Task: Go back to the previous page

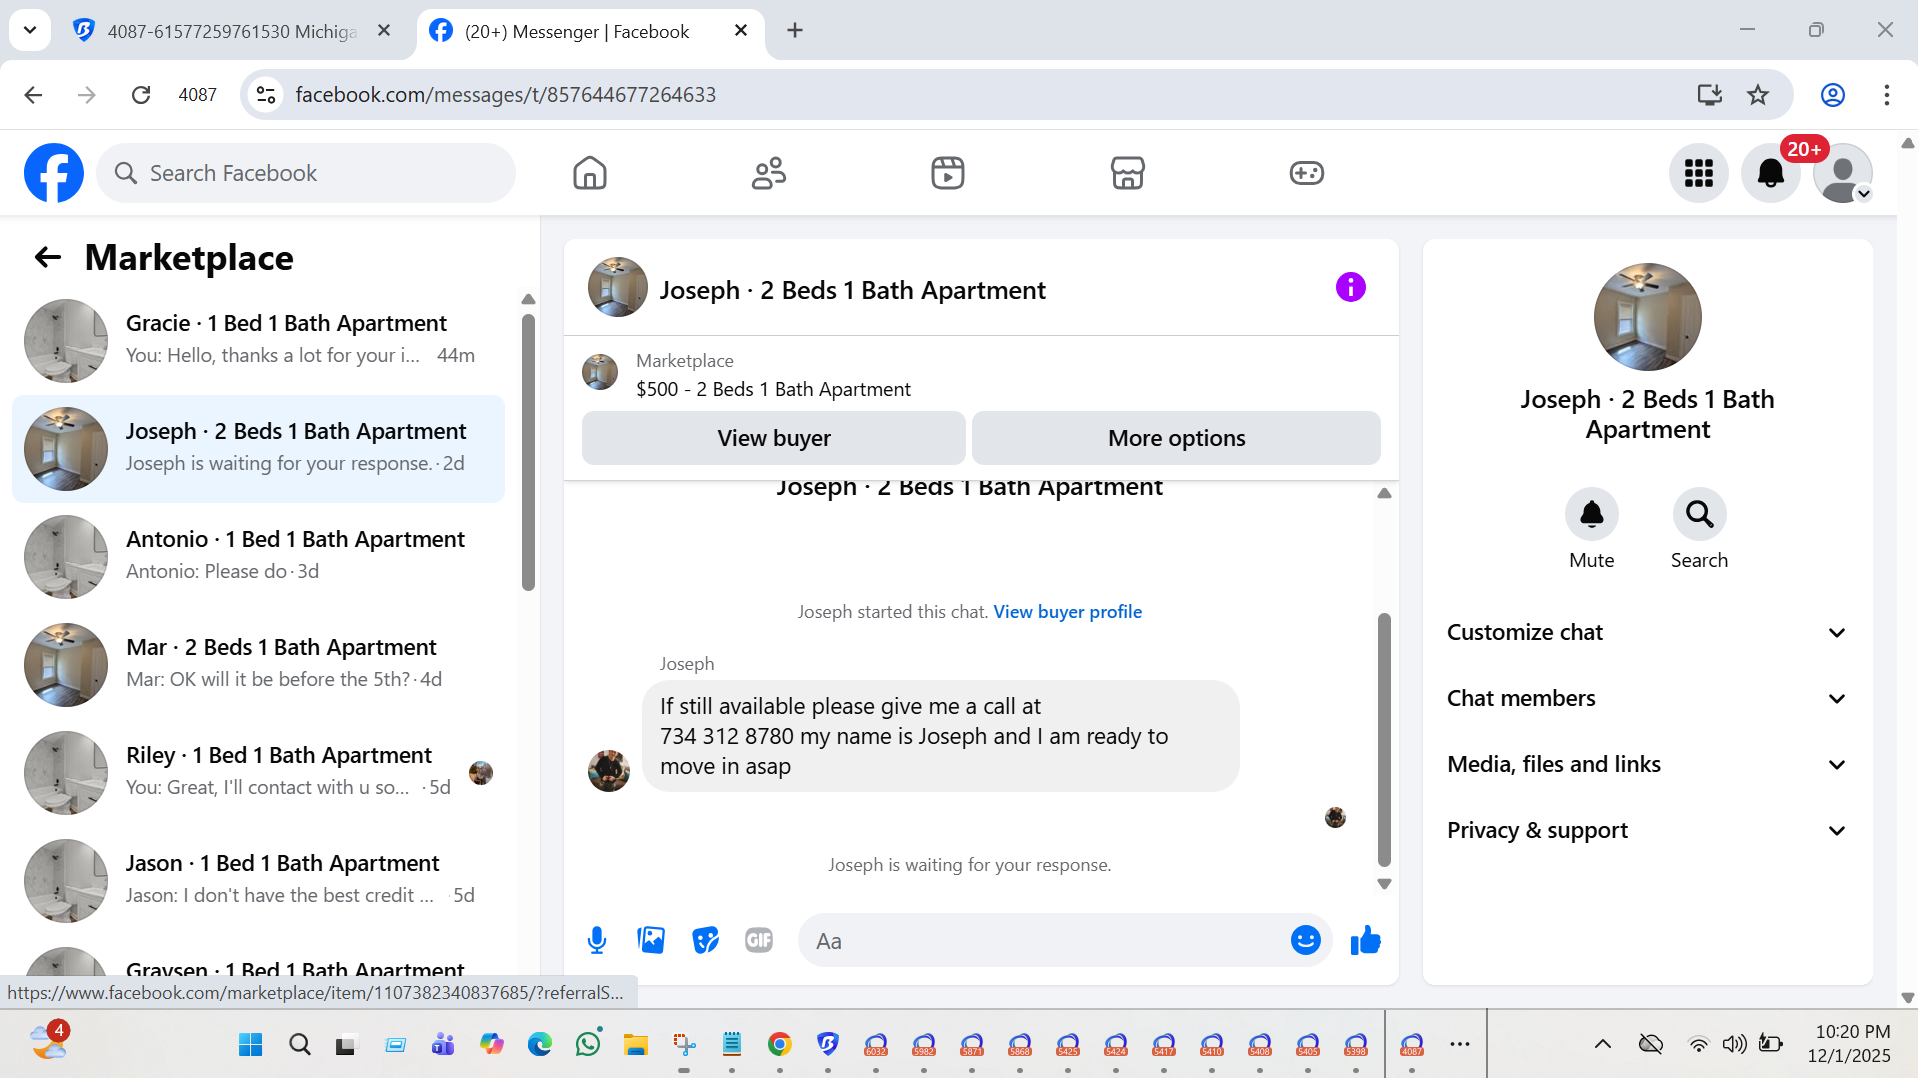Action: (x=33, y=95)
